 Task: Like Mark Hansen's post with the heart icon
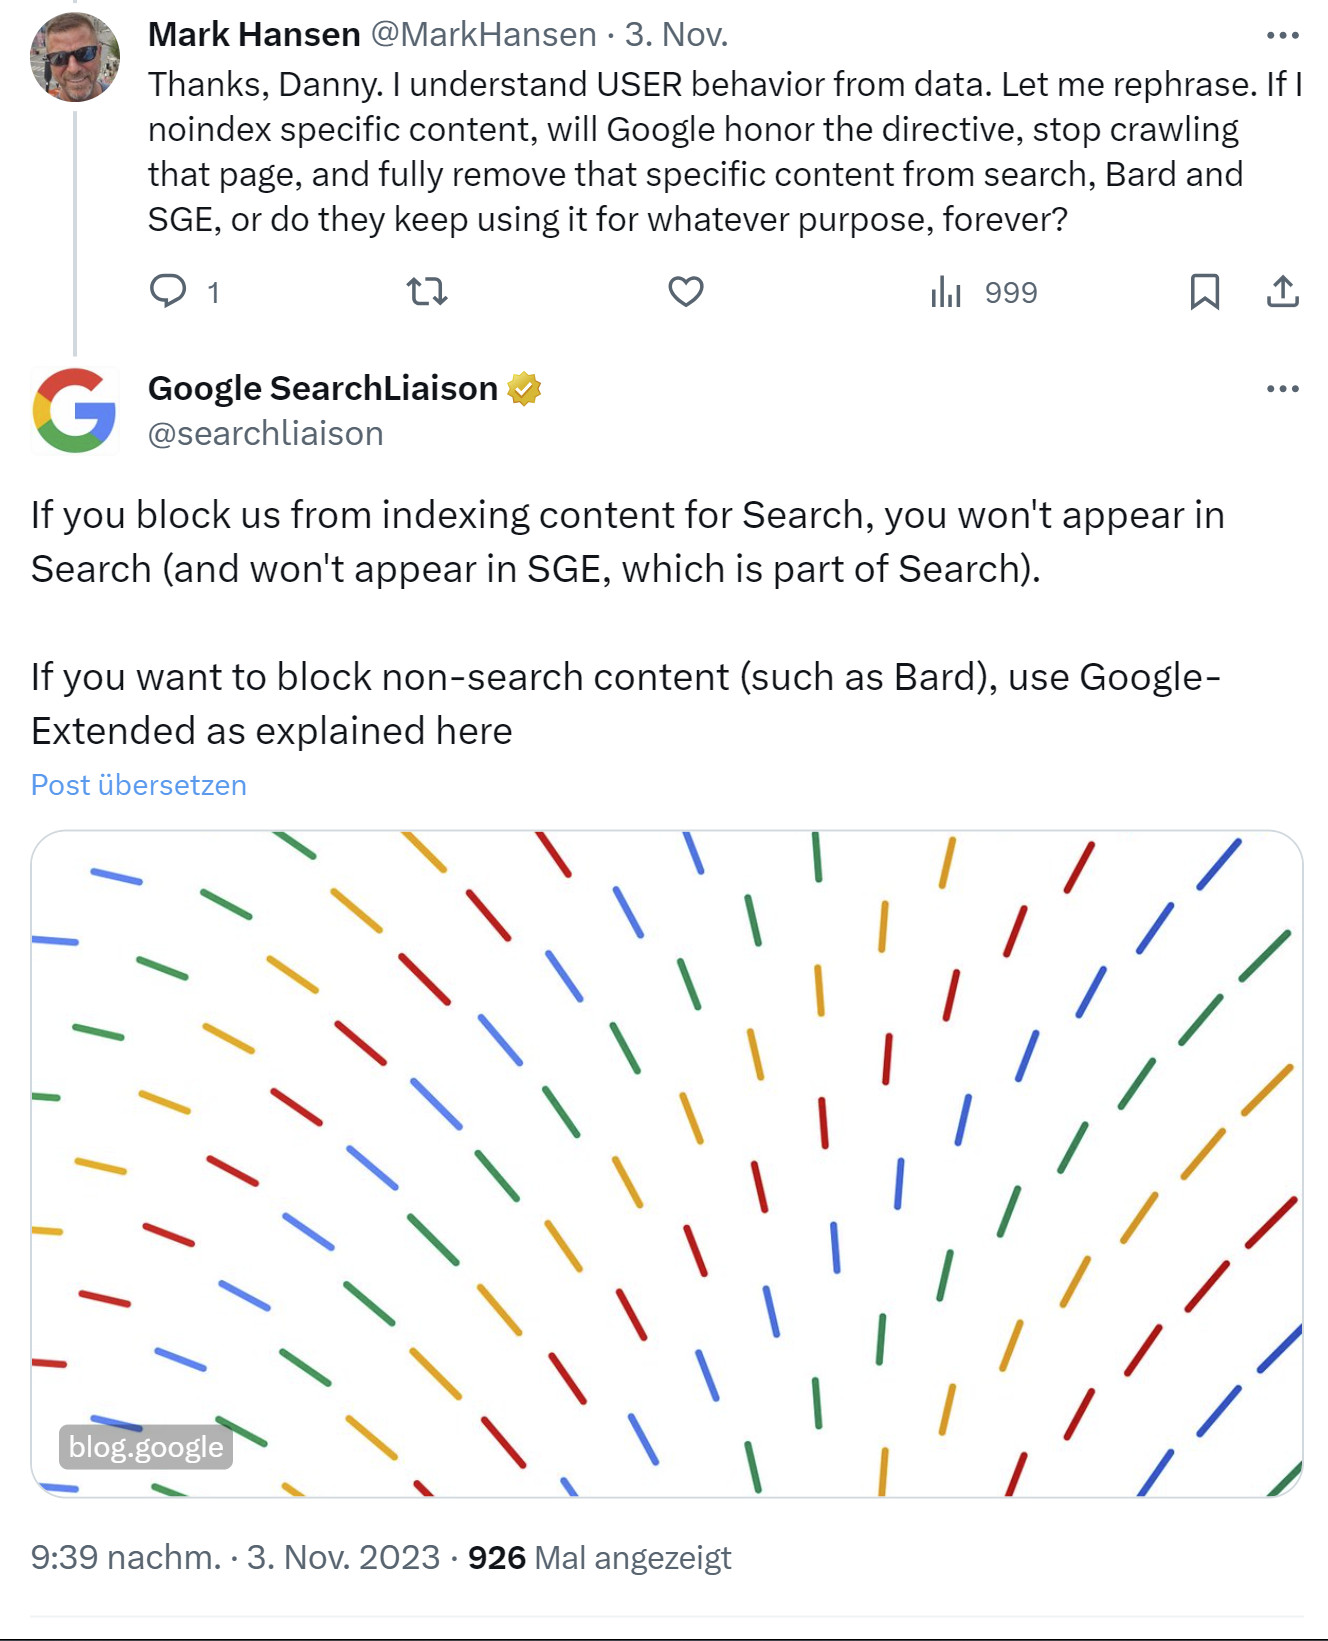(x=686, y=291)
